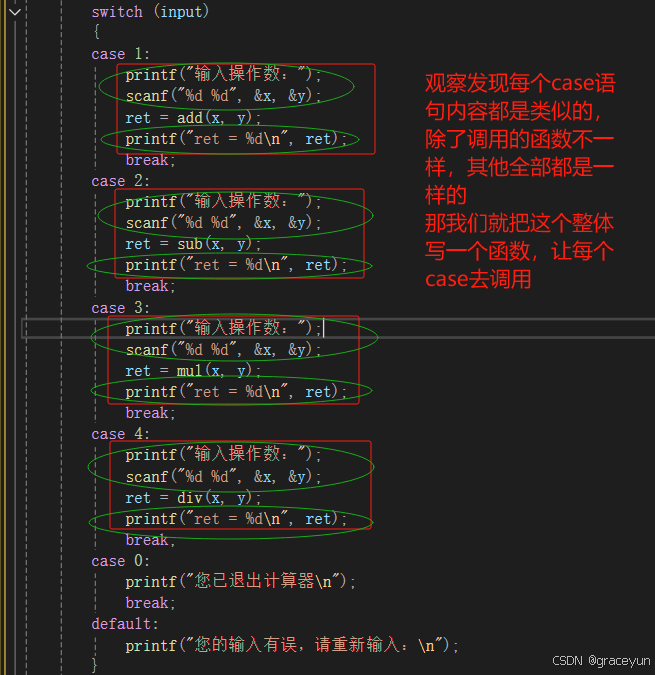Click the opening brace below switch

[96, 32]
